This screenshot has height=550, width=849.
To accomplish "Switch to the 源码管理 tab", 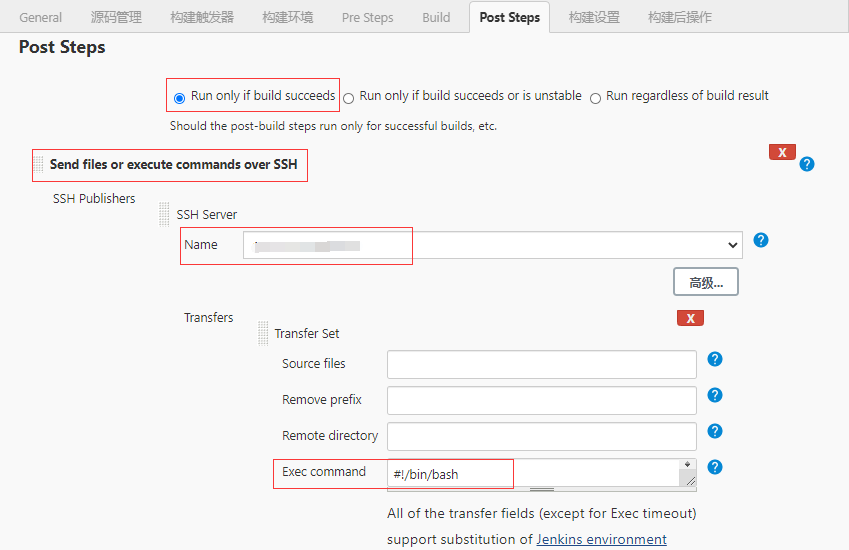I will pyautogui.click(x=116, y=17).
